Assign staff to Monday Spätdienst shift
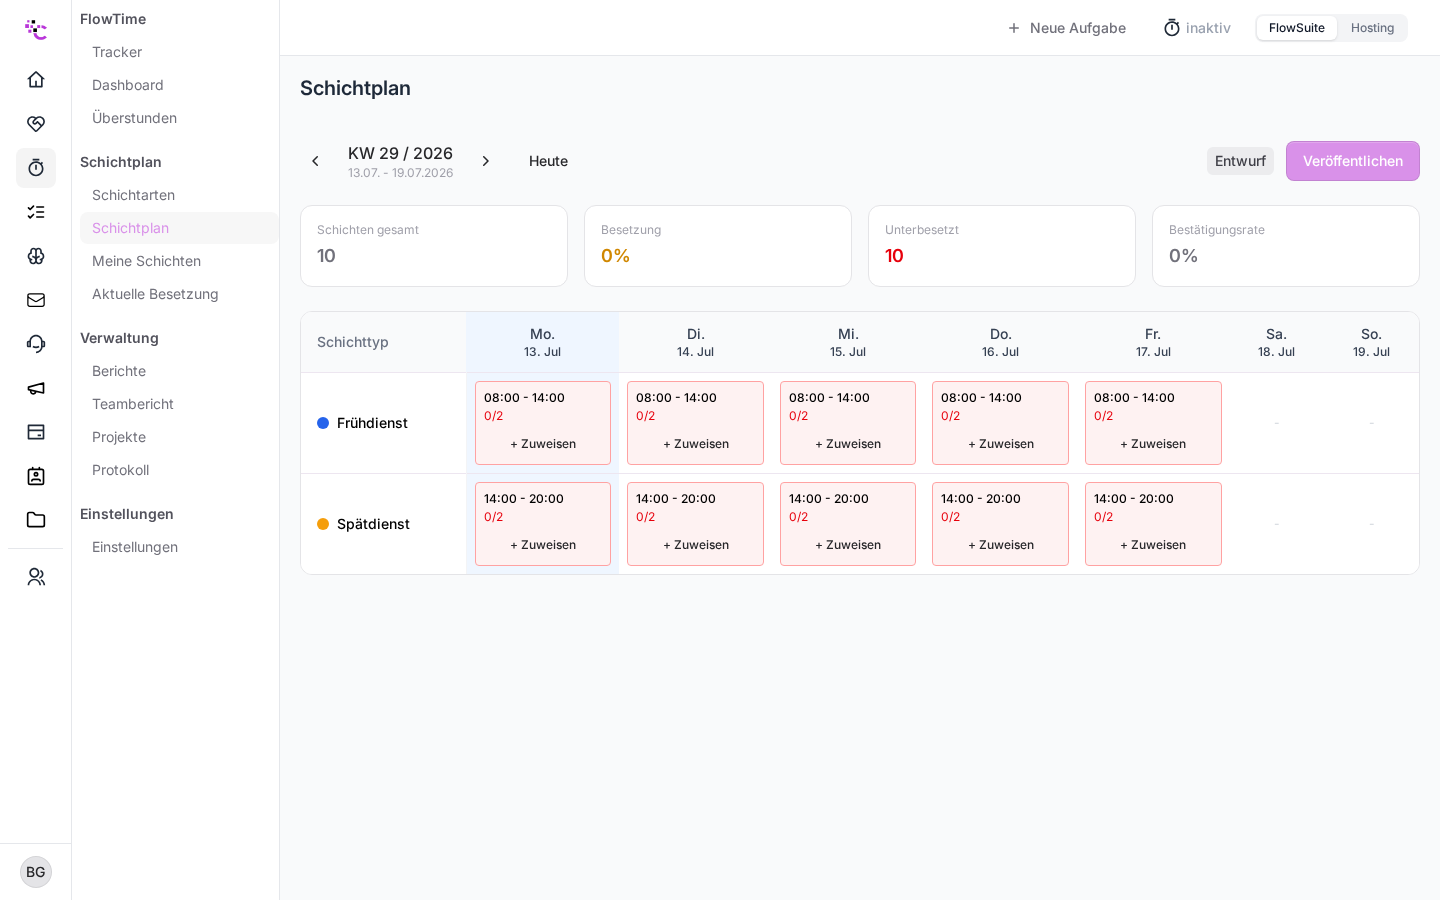 pyautogui.click(x=543, y=545)
